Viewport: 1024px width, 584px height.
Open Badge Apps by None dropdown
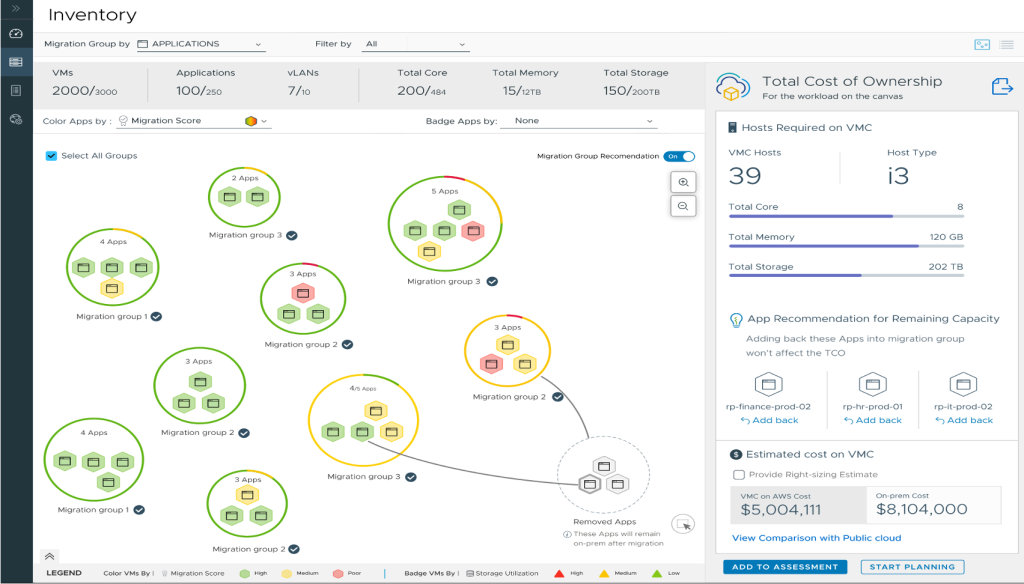tap(577, 121)
